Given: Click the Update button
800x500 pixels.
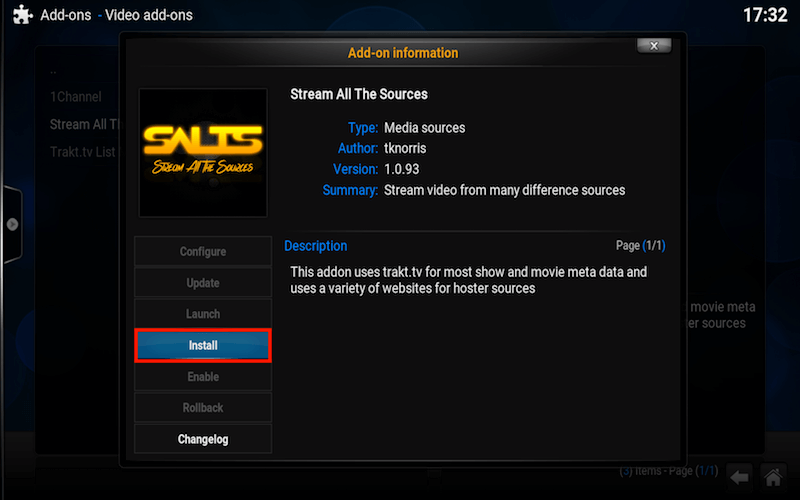Looking at the screenshot, I should (203, 283).
